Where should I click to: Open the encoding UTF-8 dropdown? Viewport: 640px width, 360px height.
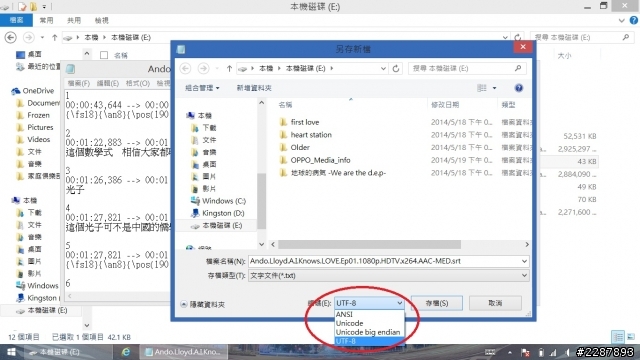(x=369, y=303)
